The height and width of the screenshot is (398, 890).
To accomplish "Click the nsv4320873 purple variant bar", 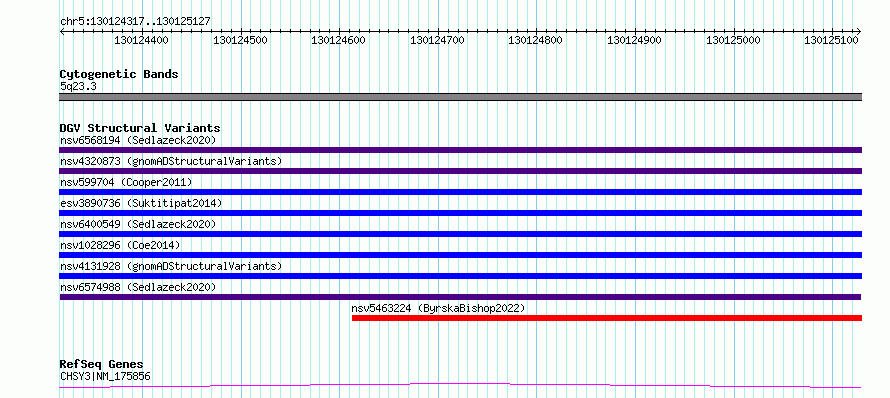I will click(x=460, y=171).
